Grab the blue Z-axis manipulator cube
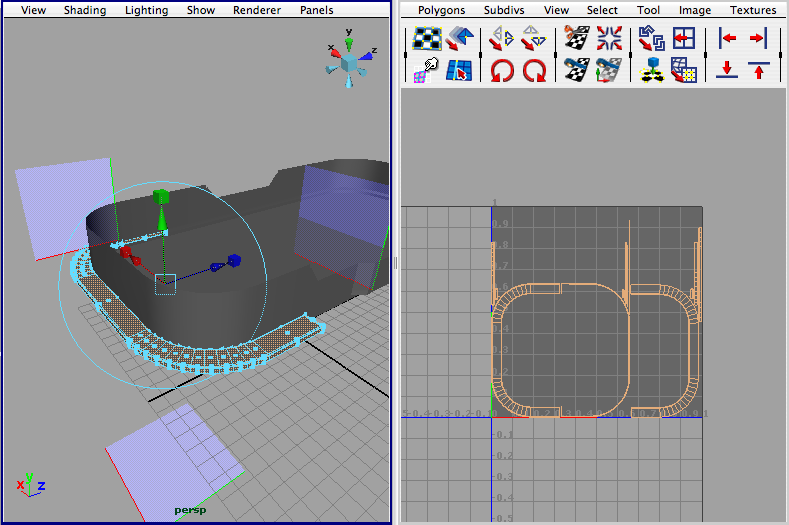 pyautogui.click(x=233, y=260)
